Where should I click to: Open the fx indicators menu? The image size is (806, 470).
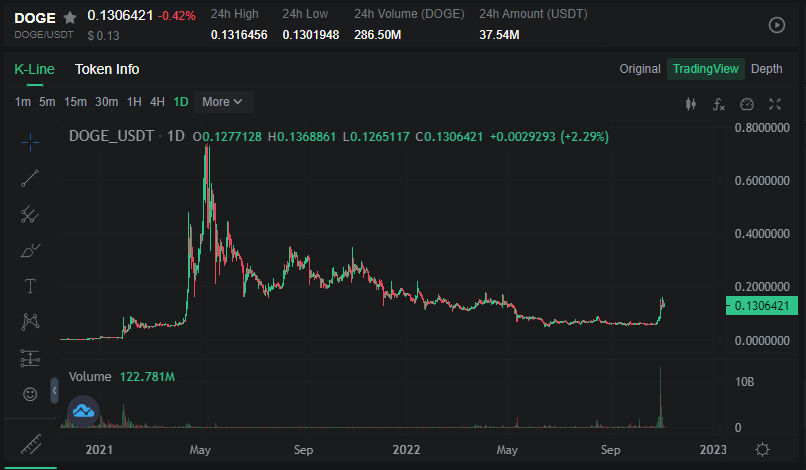click(x=719, y=104)
